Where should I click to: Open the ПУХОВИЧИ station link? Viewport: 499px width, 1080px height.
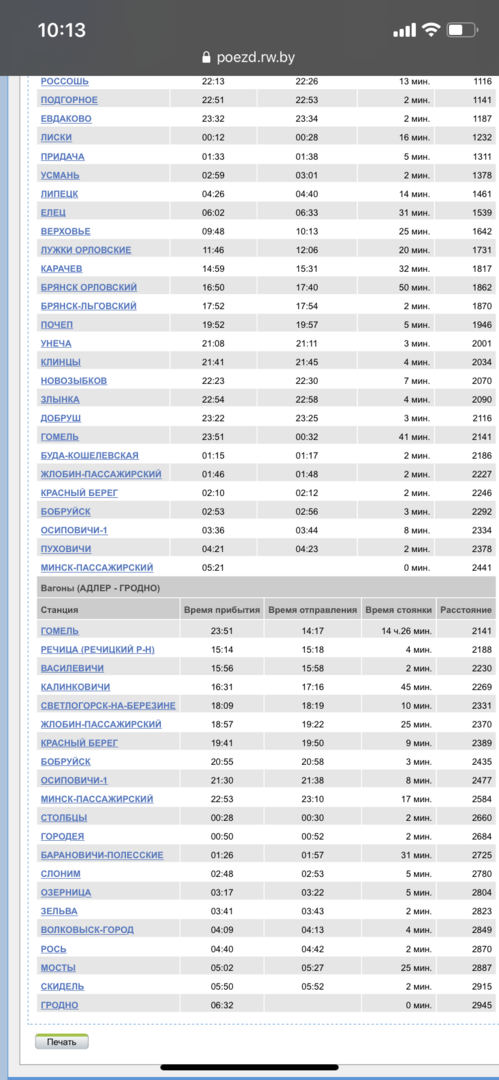(66, 549)
